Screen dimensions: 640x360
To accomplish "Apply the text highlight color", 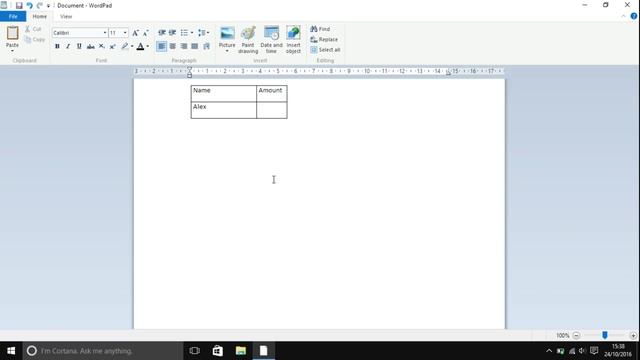I will click(125, 47).
